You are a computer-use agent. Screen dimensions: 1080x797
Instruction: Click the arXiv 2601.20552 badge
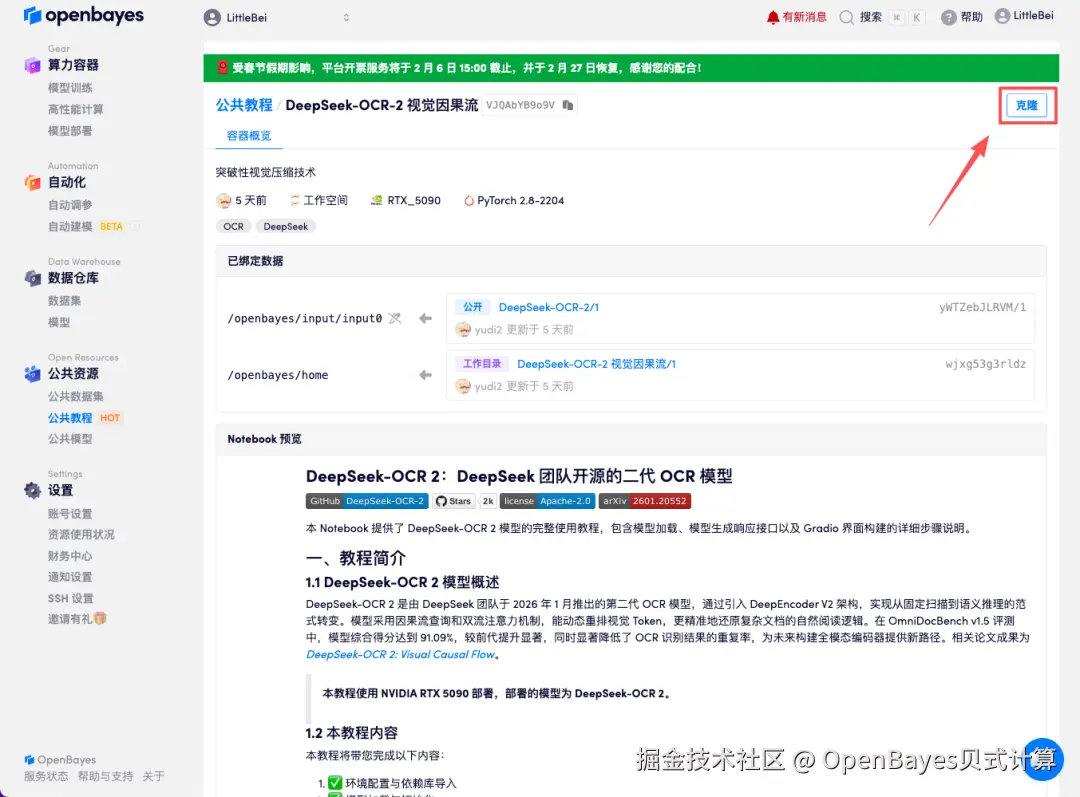pos(645,501)
